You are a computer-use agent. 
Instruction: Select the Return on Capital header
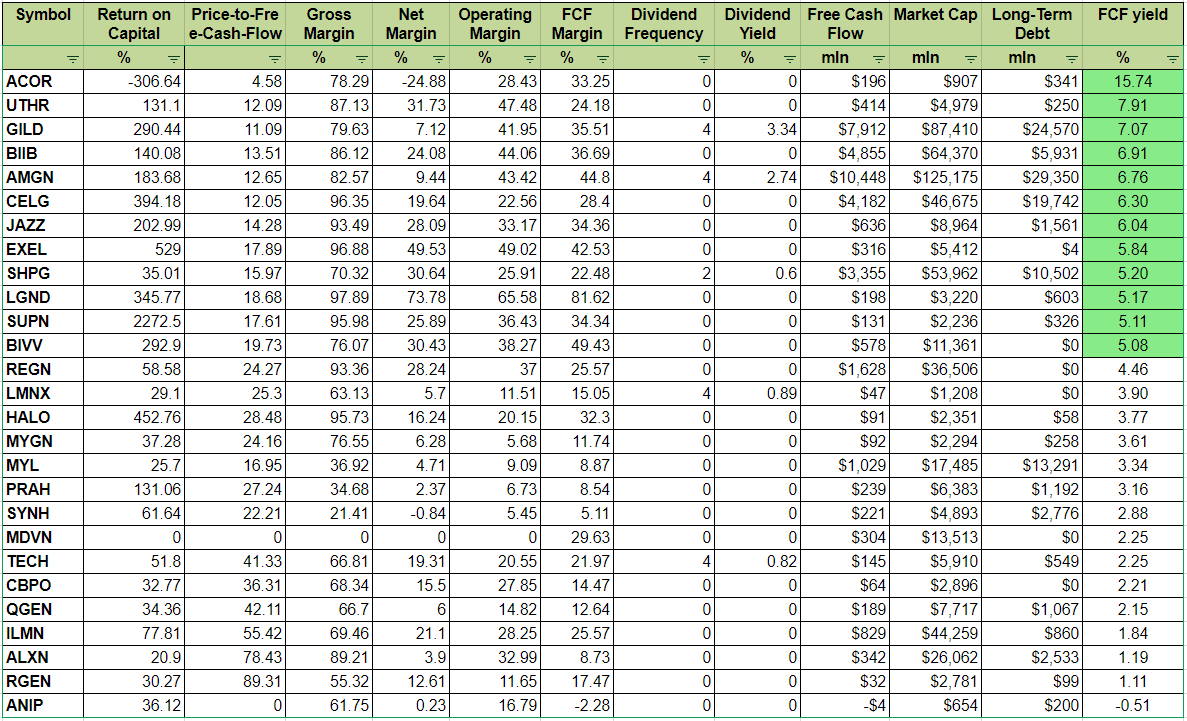(133, 24)
